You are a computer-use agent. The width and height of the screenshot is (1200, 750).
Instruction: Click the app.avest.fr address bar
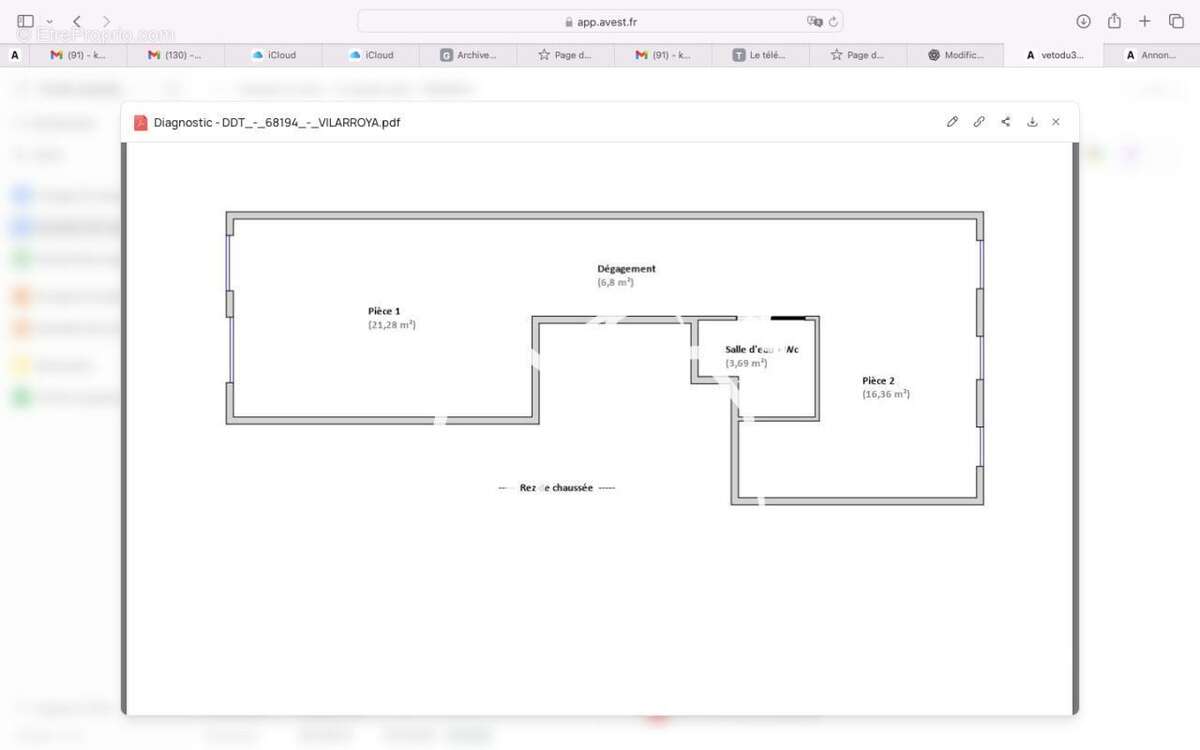click(600, 21)
